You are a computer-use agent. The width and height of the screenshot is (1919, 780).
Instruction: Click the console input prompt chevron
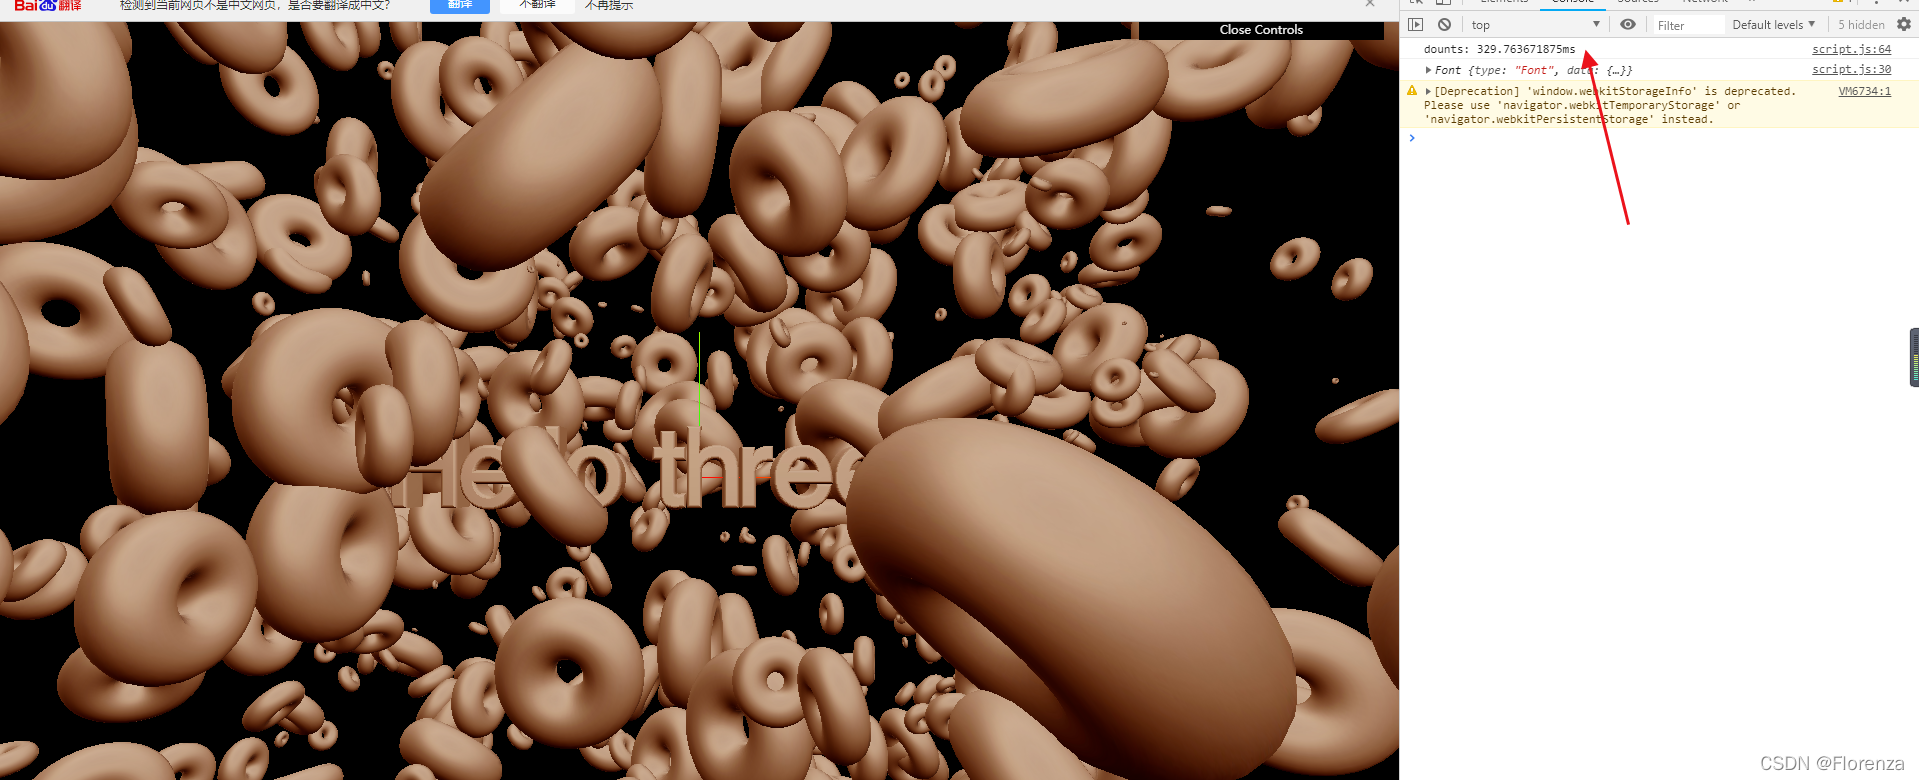[x=1412, y=138]
